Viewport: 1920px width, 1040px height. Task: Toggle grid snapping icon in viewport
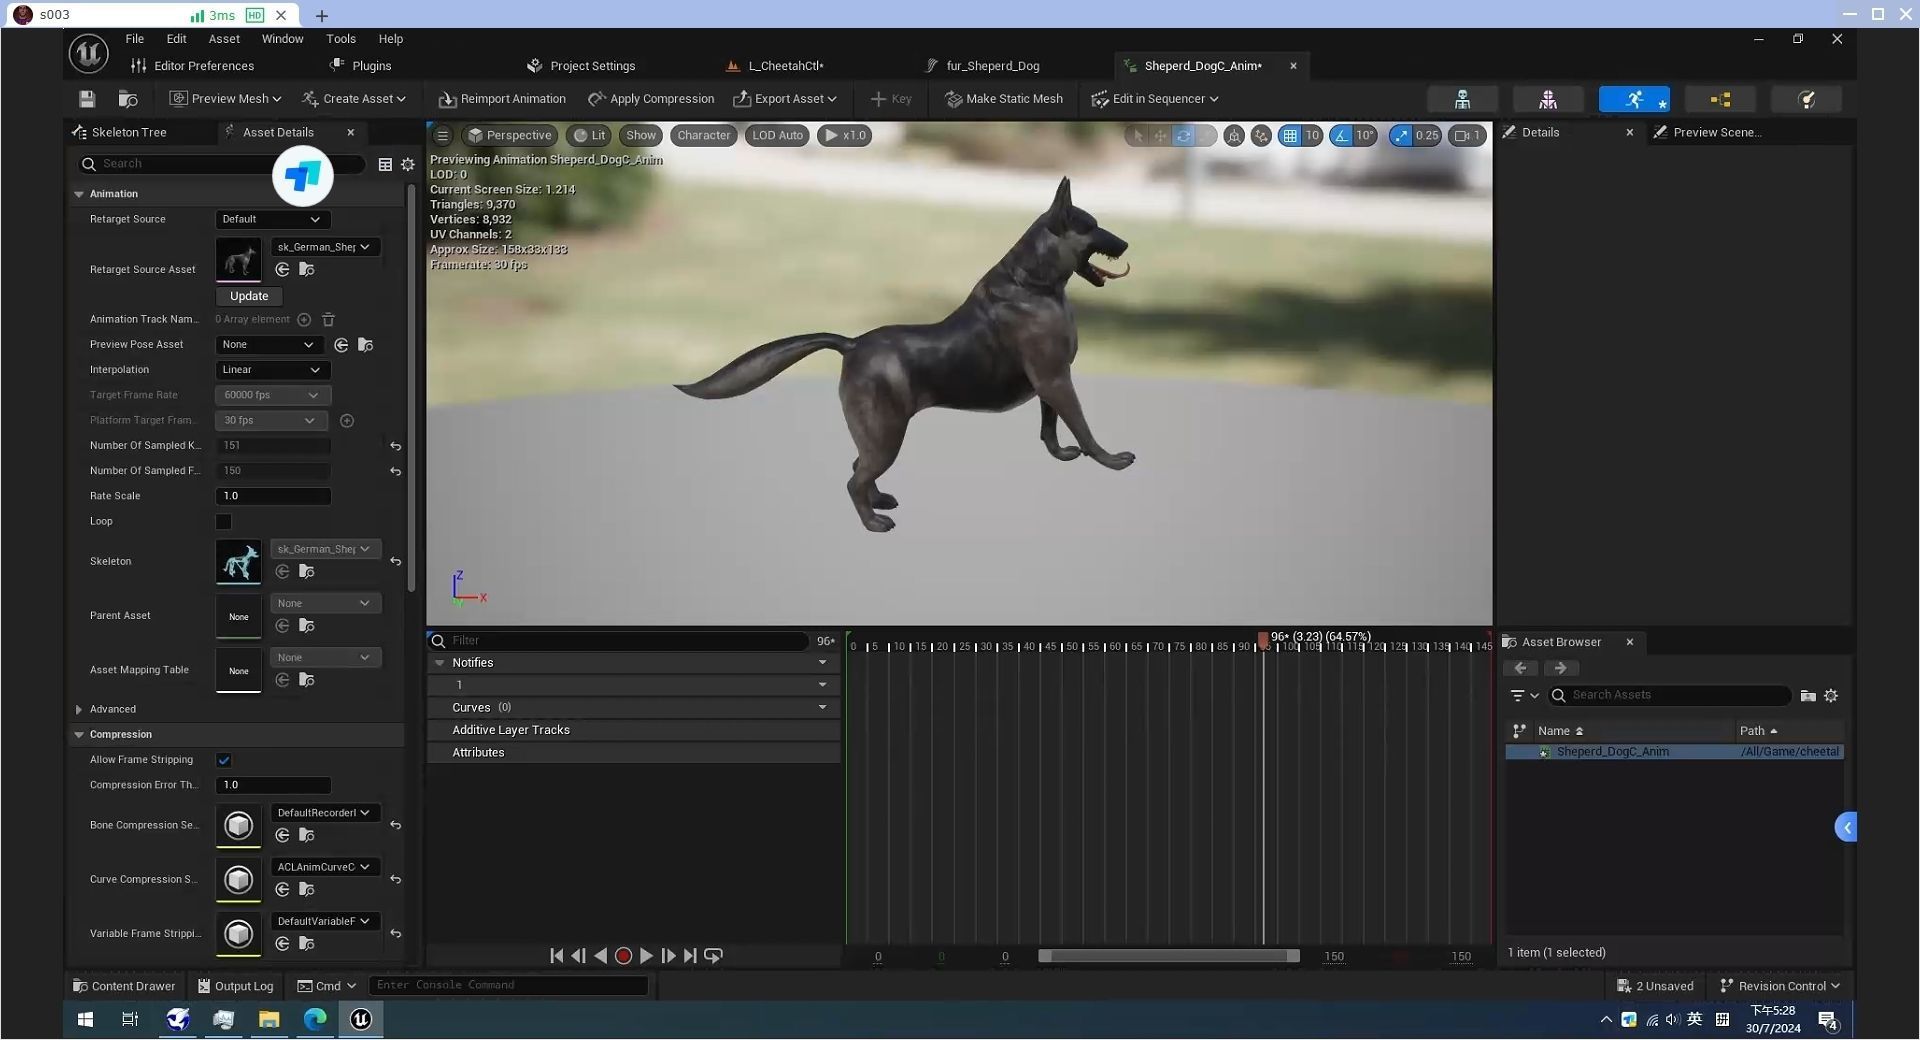1290,135
